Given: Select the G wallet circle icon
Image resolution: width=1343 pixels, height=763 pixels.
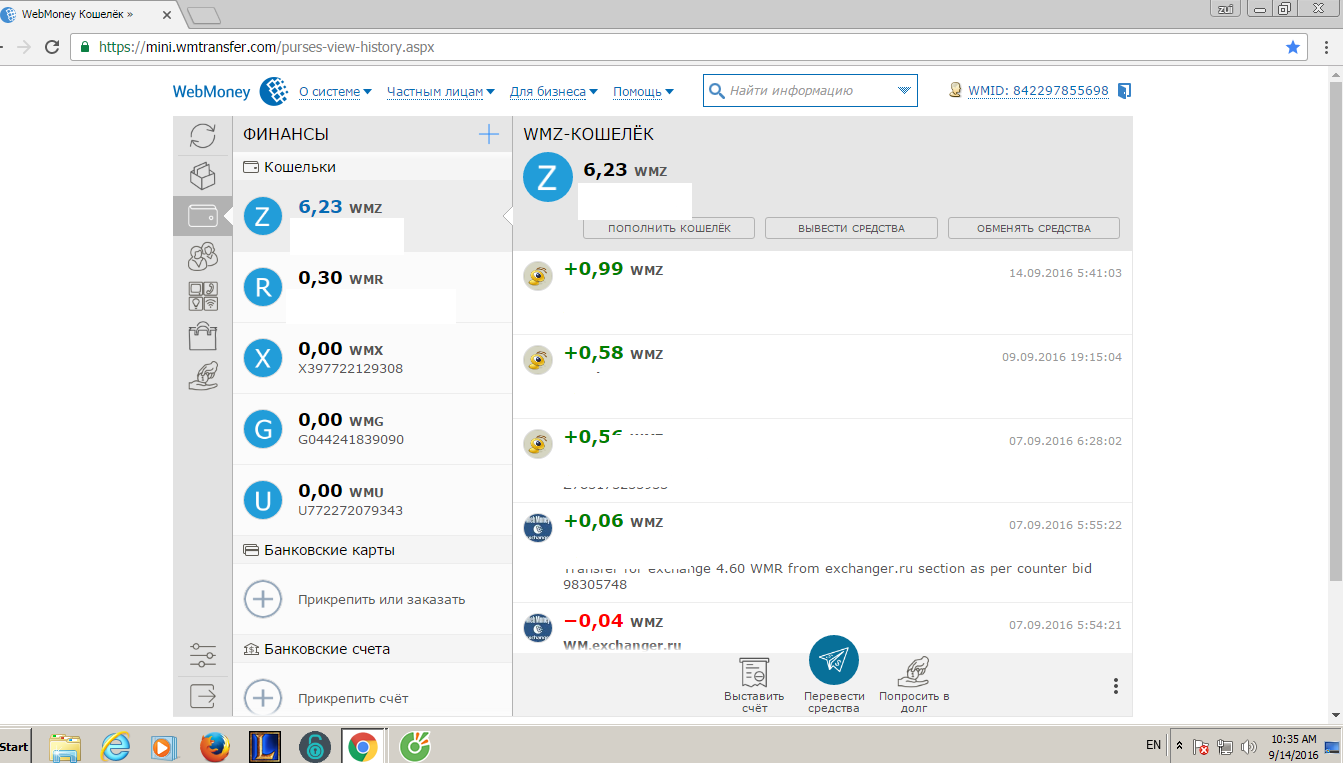Looking at the screenshot, I should tap(263, 430).
